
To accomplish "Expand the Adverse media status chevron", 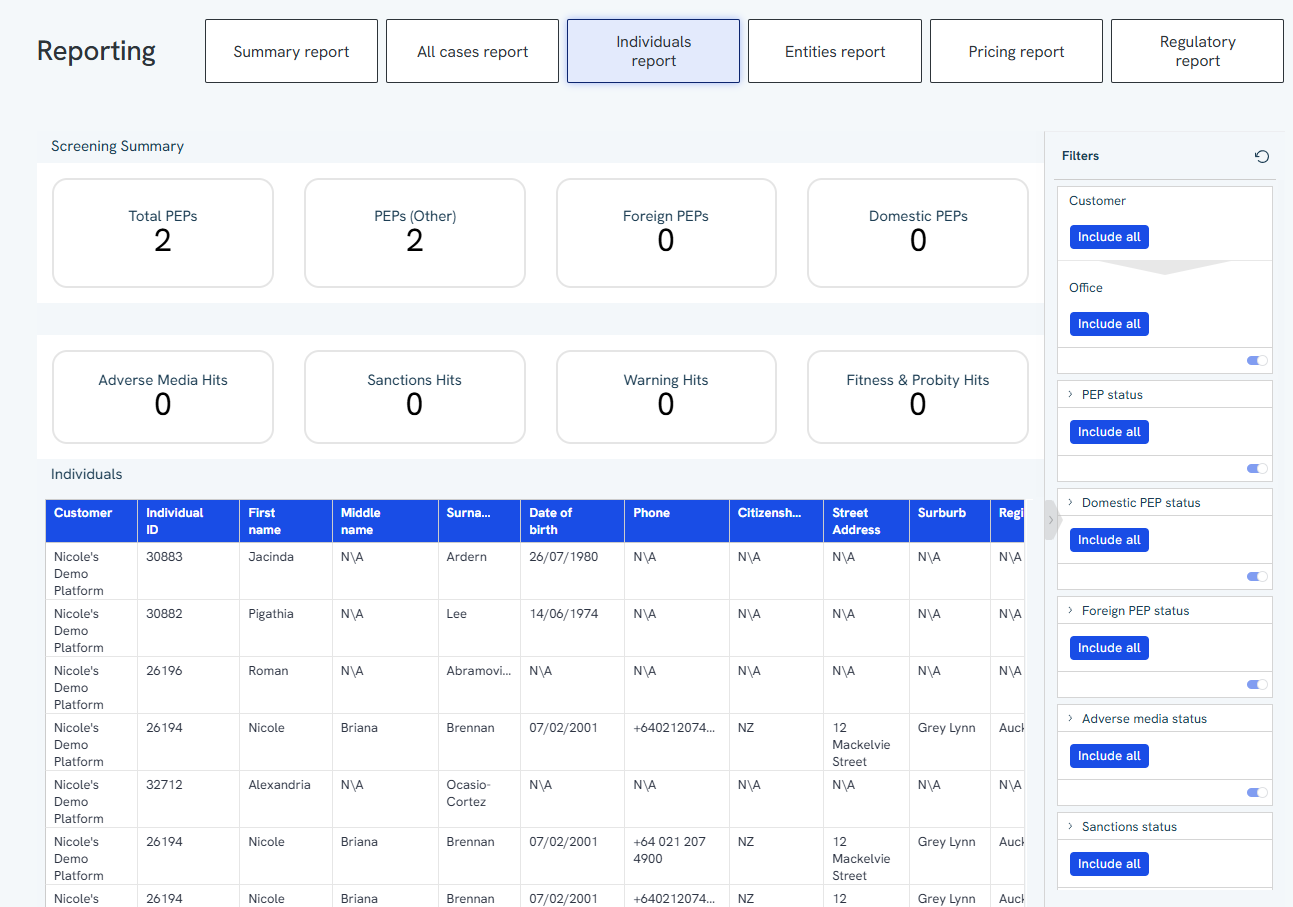I will click(x=1071, y=719).
